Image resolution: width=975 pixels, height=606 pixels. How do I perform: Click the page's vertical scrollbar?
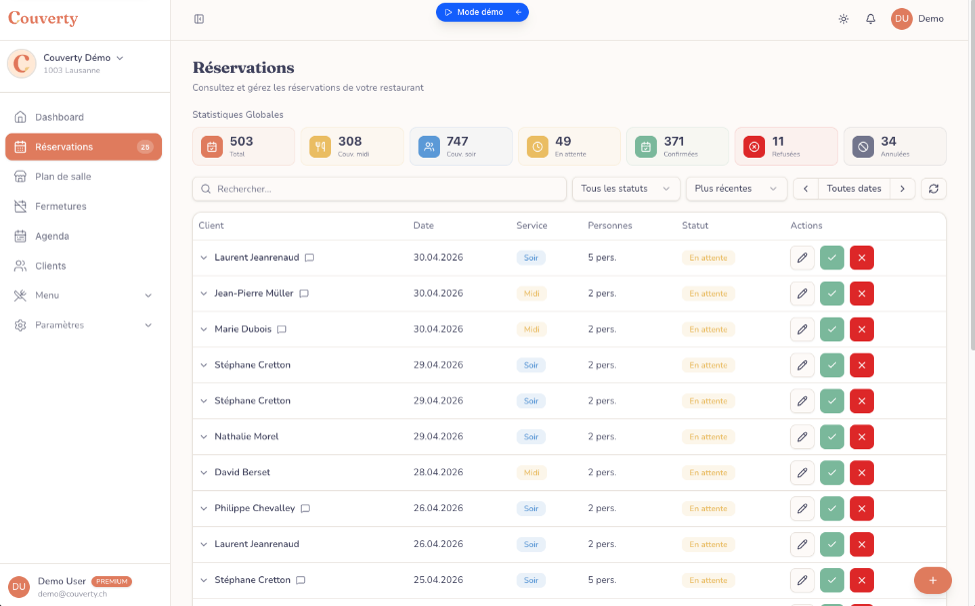point(972,174)
